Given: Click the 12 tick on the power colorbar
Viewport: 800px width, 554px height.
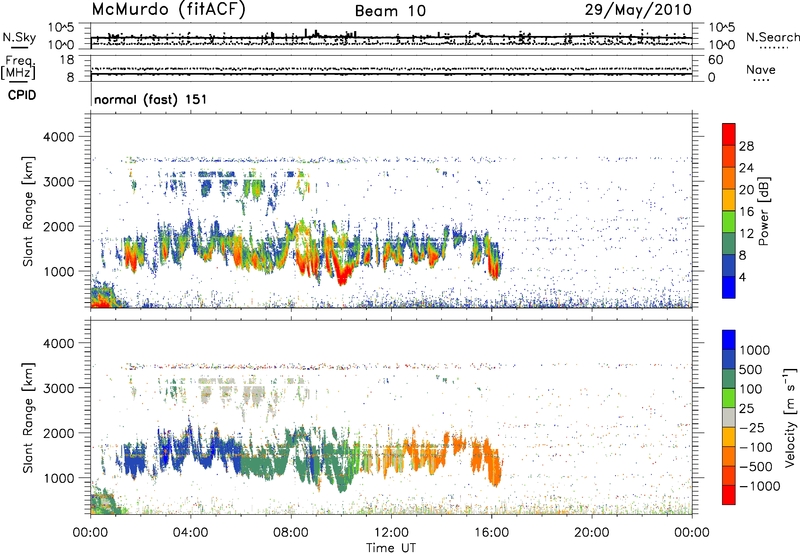Looking at the screenshot, I should point(746,234).
